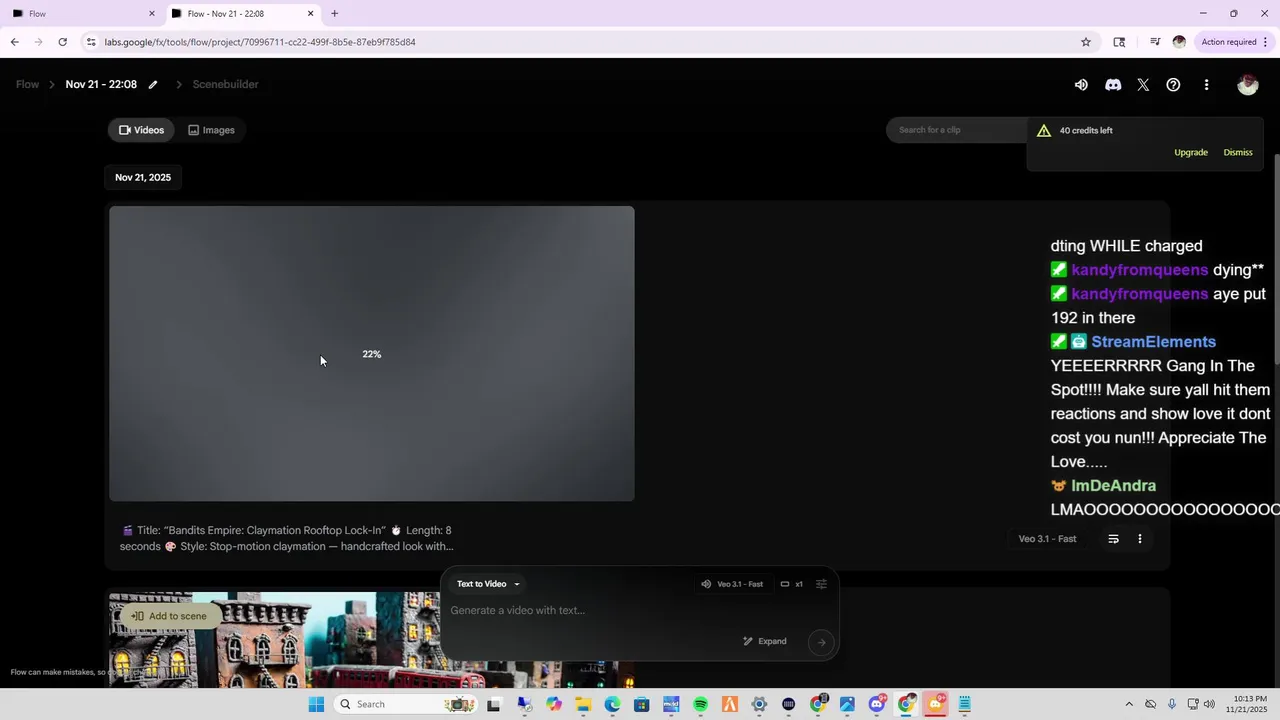This screenshot has width=1280, height=720.
Task: Open the Text to Video mode dropdown
Action: click(488, 584)
